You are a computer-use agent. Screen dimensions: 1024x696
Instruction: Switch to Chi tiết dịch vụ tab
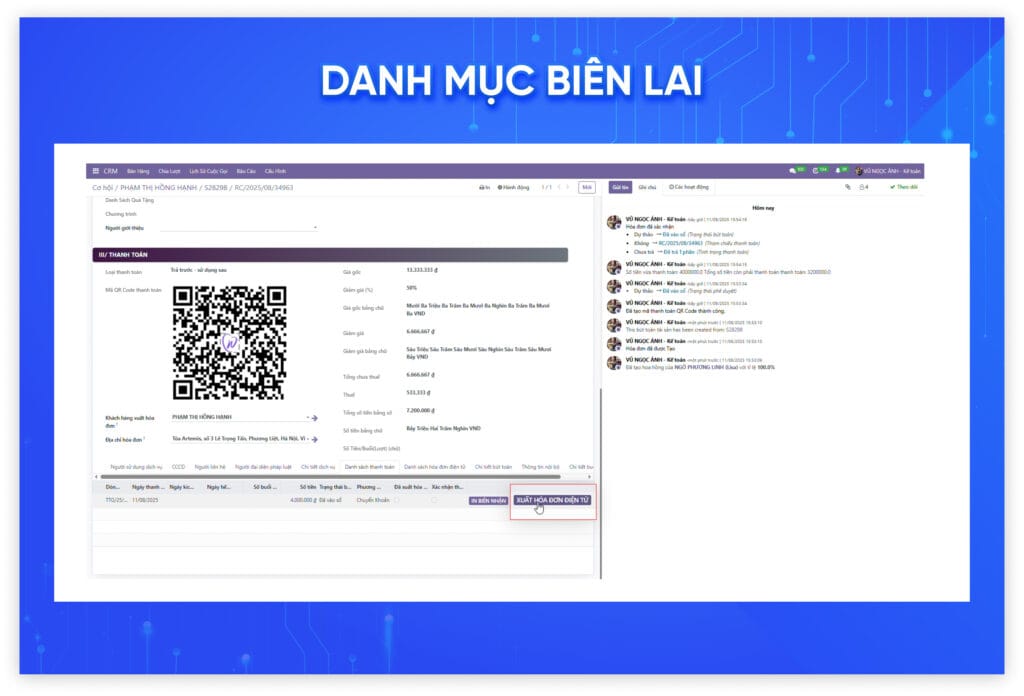(317, 467)
